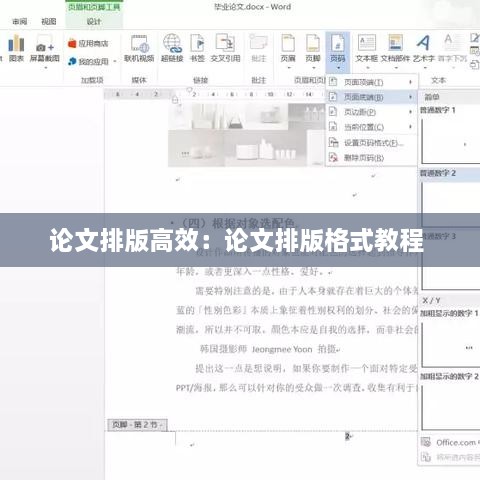This screenshot has width=480, height=480.
Task: Click the 书签 bookmark icon
Action: [x=197, y=44]
